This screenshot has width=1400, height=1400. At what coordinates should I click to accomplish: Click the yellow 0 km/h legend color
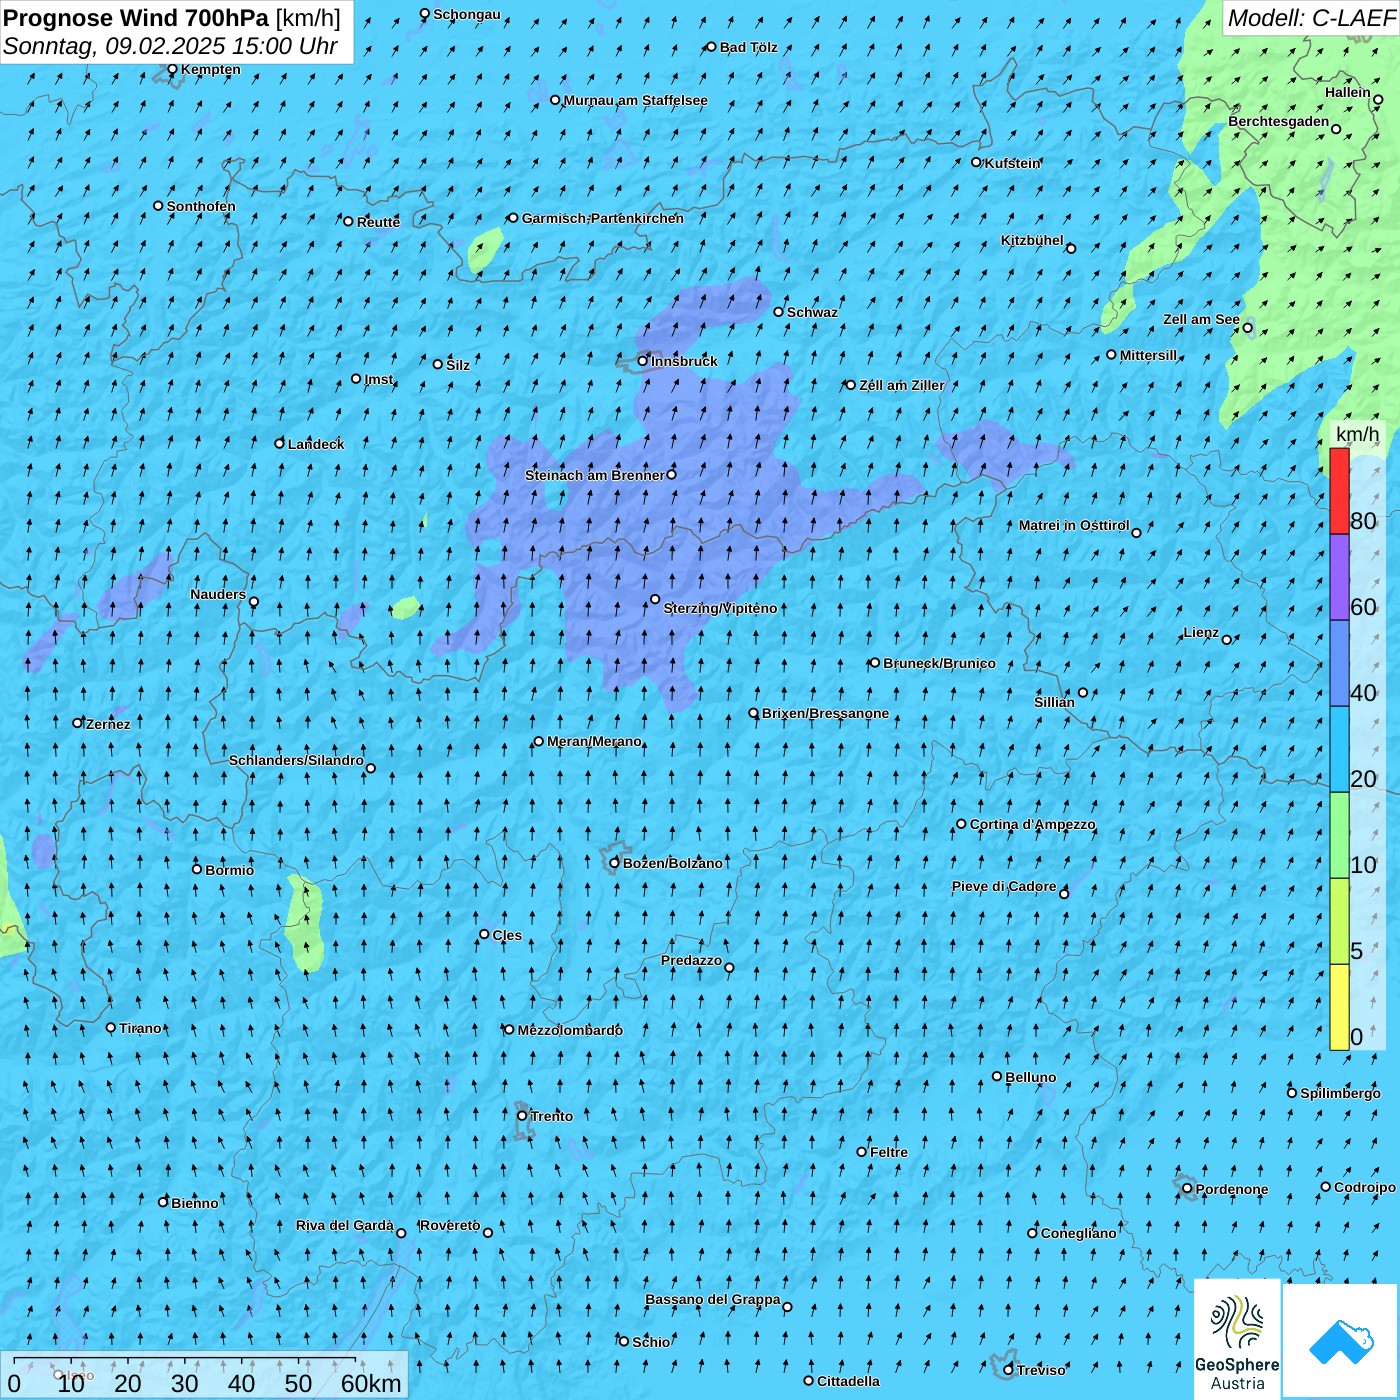pos(1339,1007)
